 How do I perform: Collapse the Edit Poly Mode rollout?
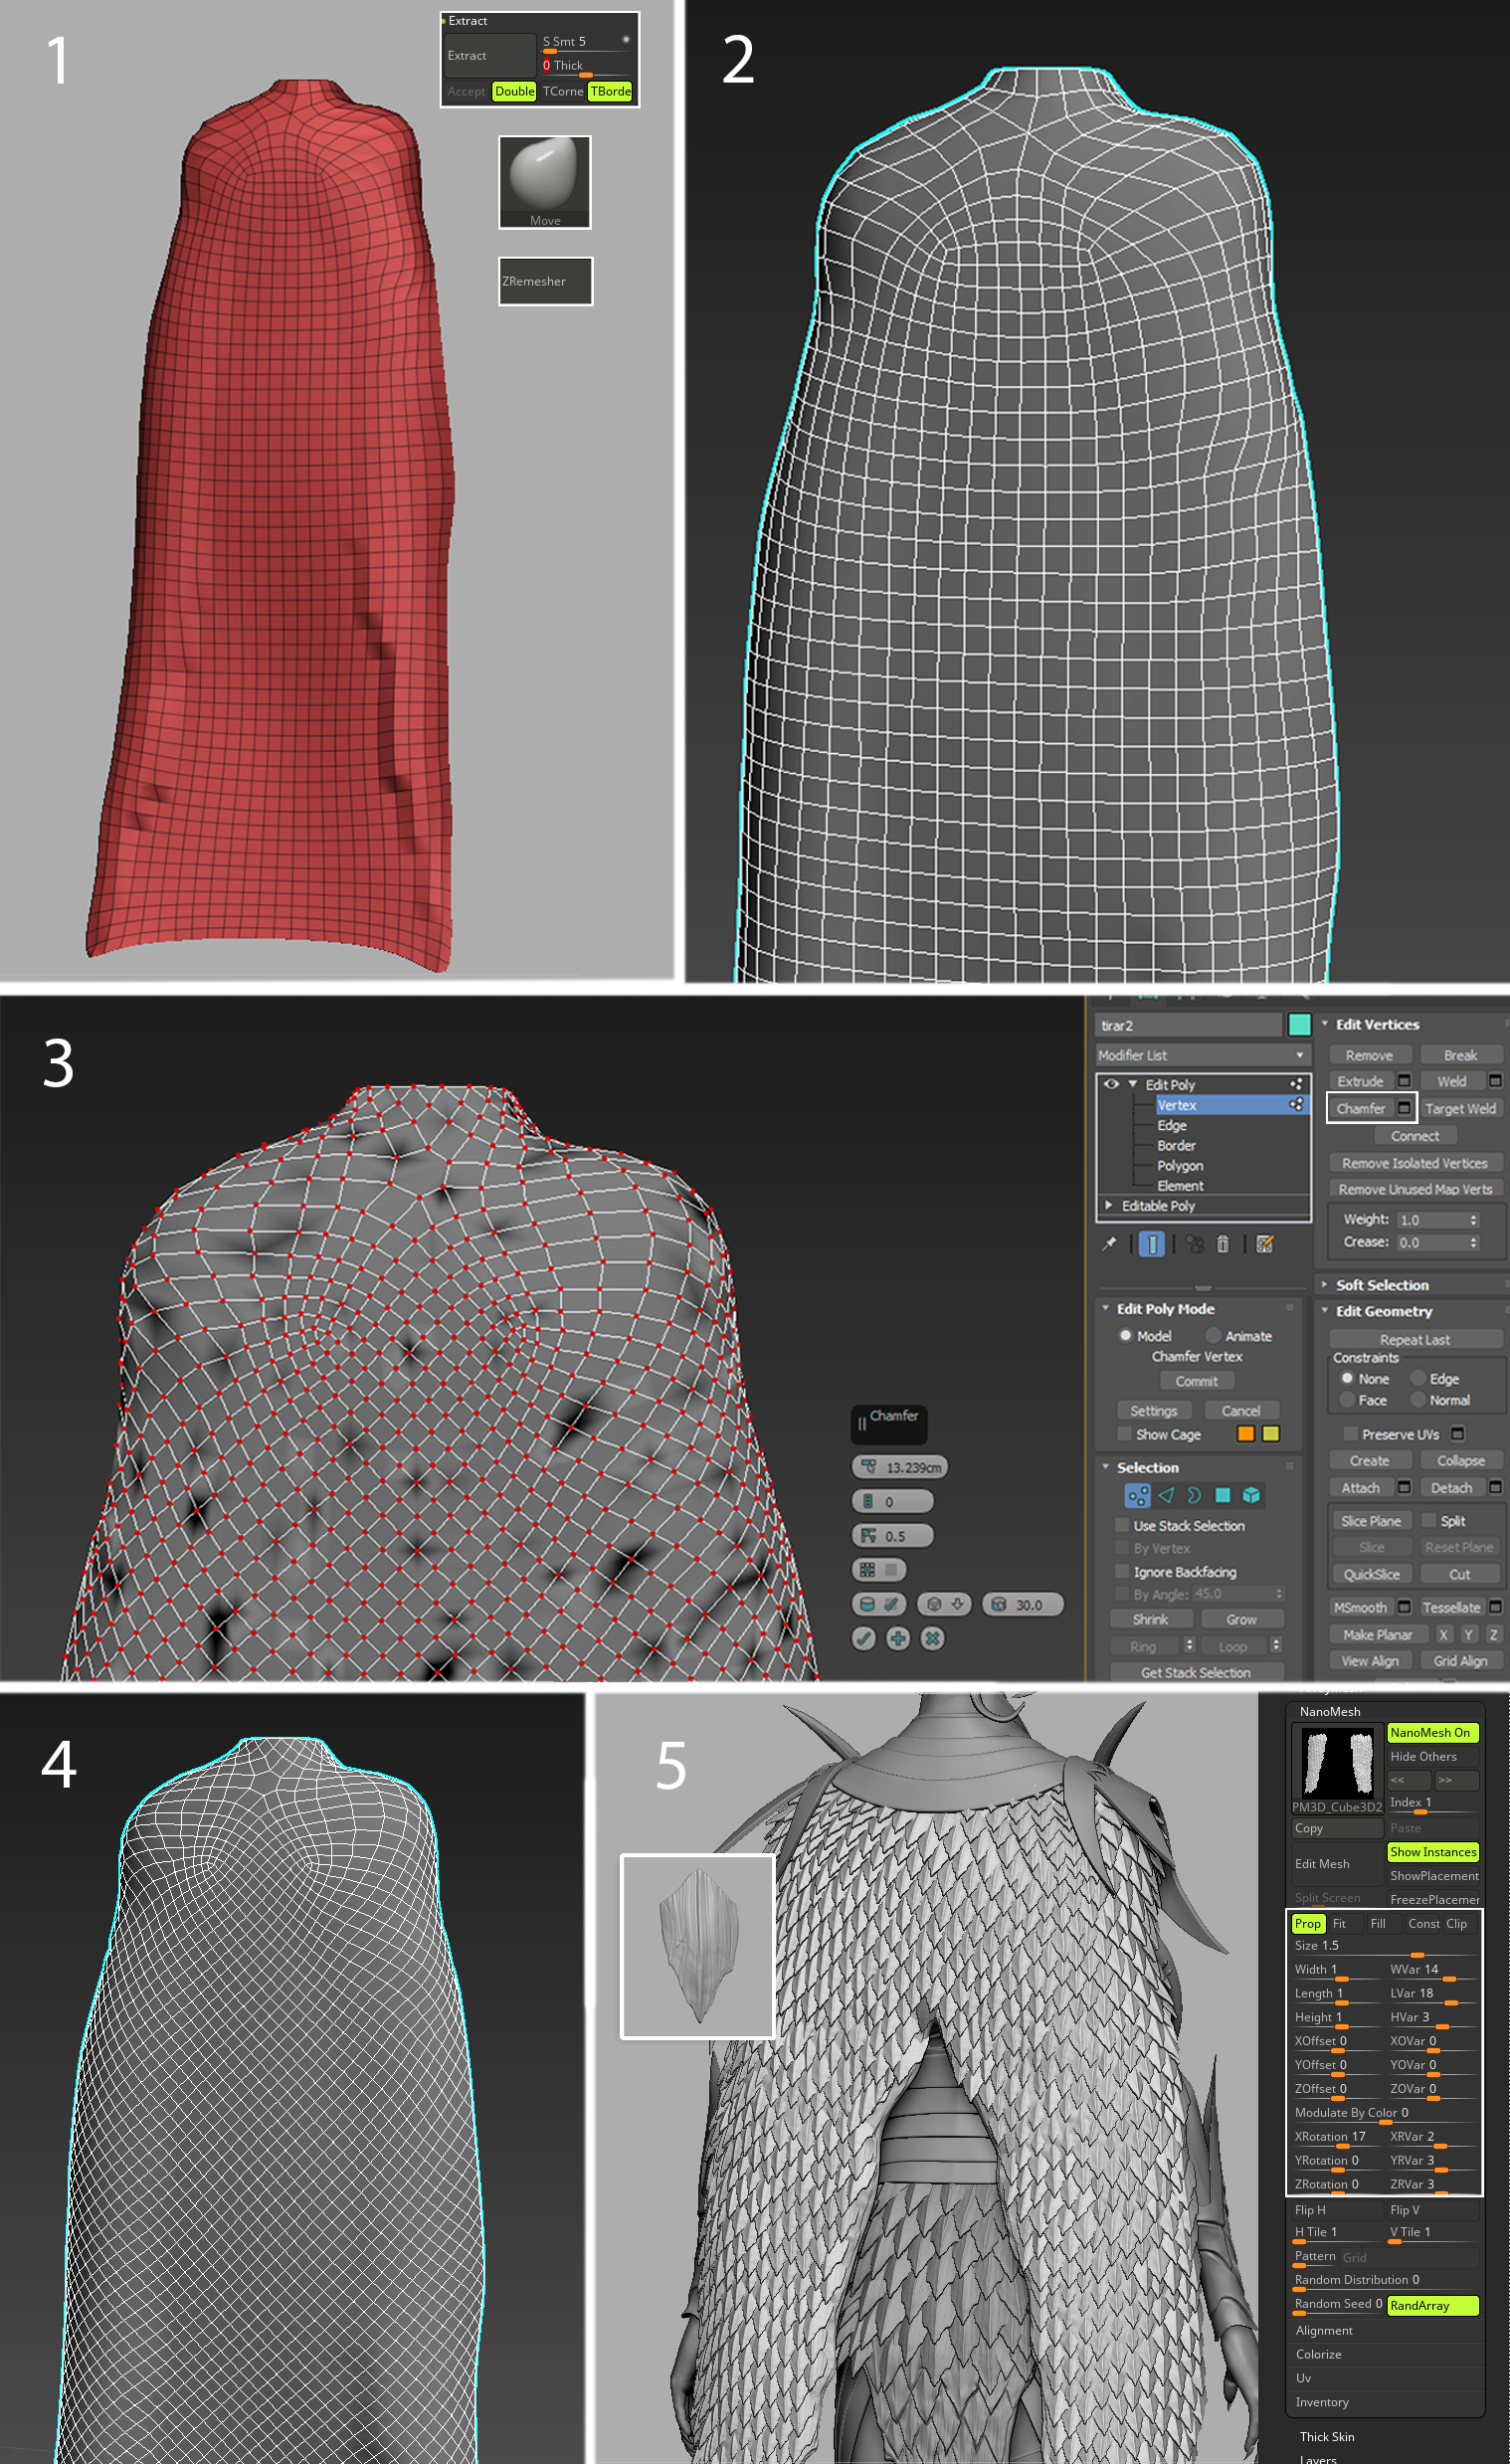[1106, 1308]
